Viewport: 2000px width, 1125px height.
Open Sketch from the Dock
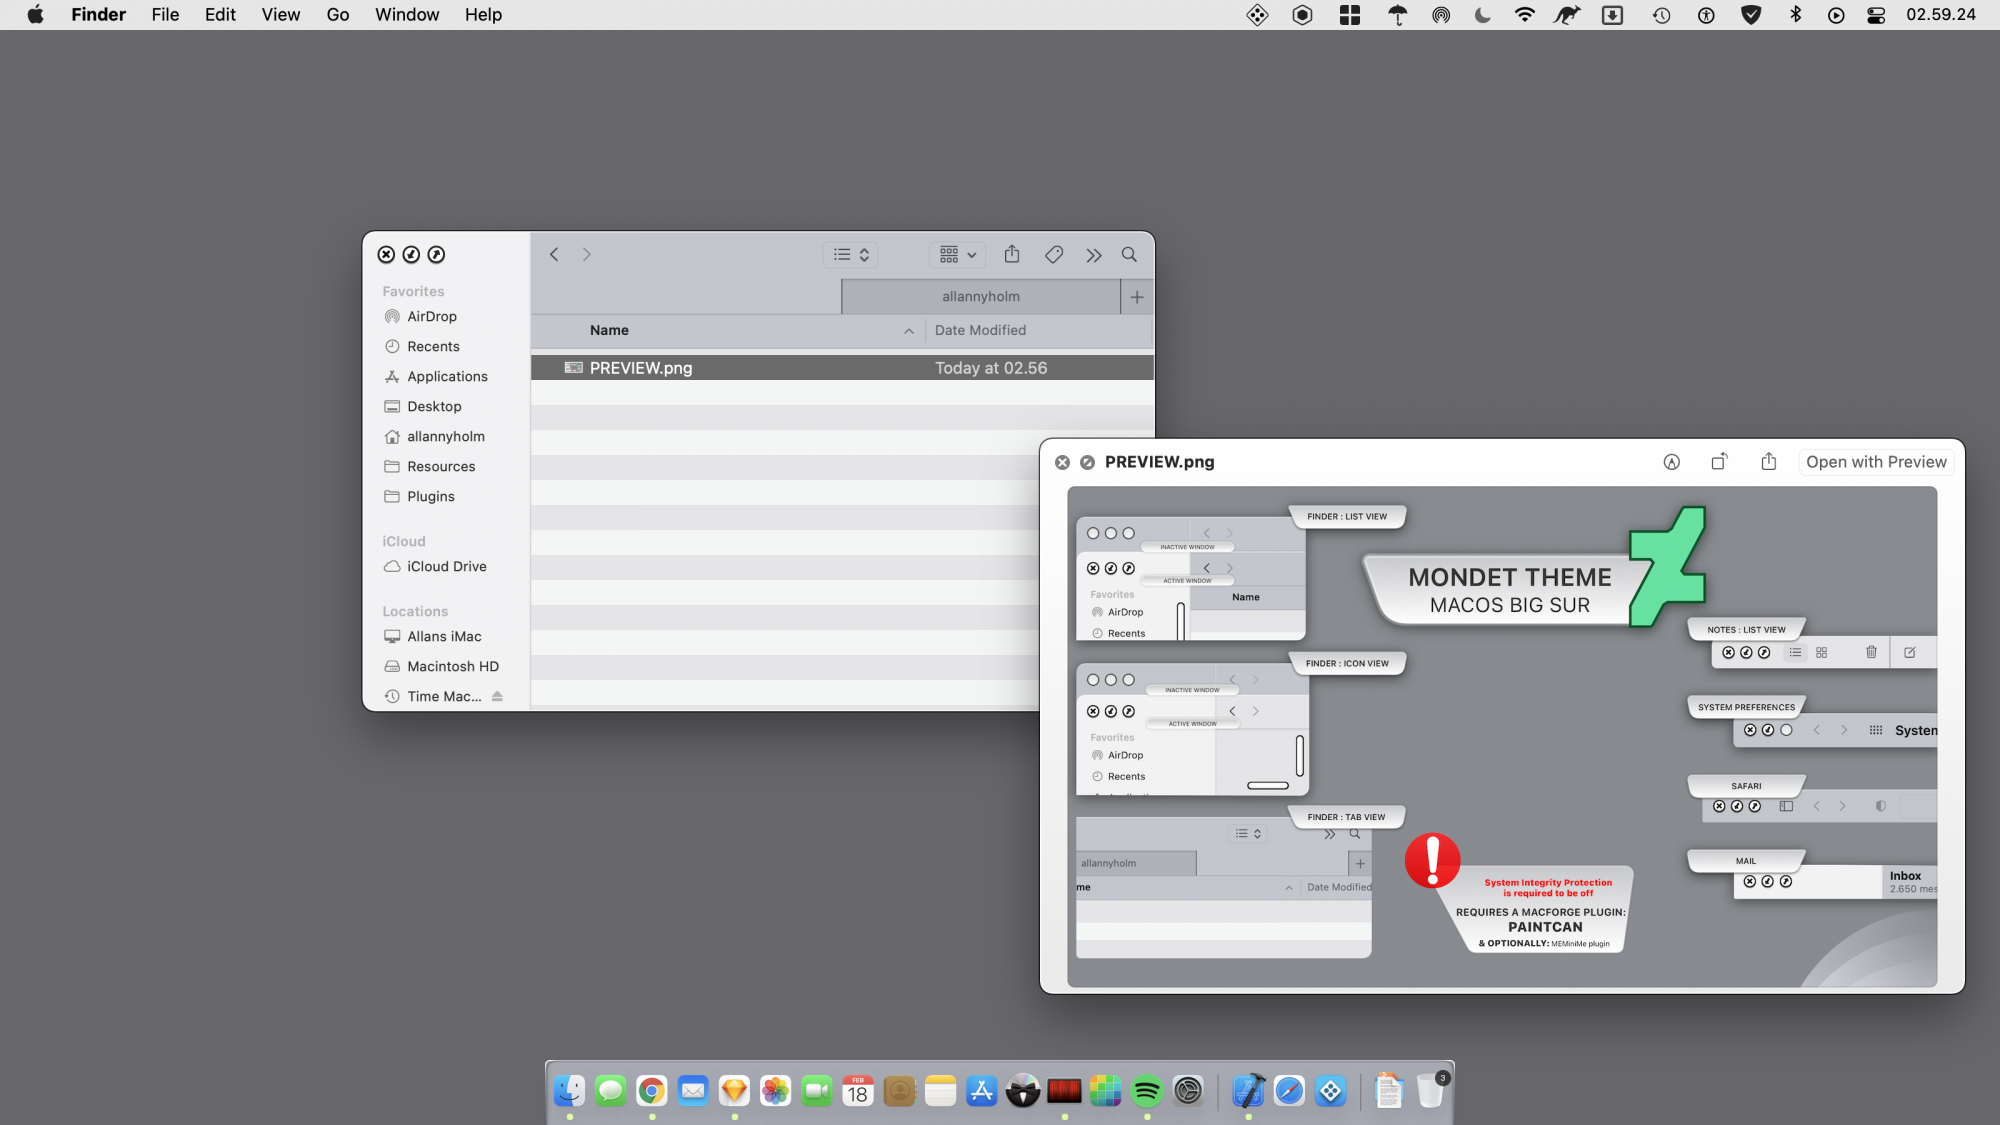[734, 1091]
